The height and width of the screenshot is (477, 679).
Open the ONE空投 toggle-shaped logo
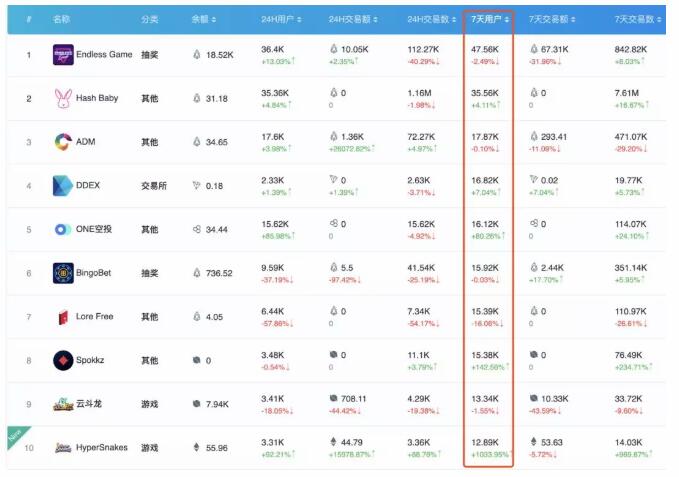tap(63, 229)
